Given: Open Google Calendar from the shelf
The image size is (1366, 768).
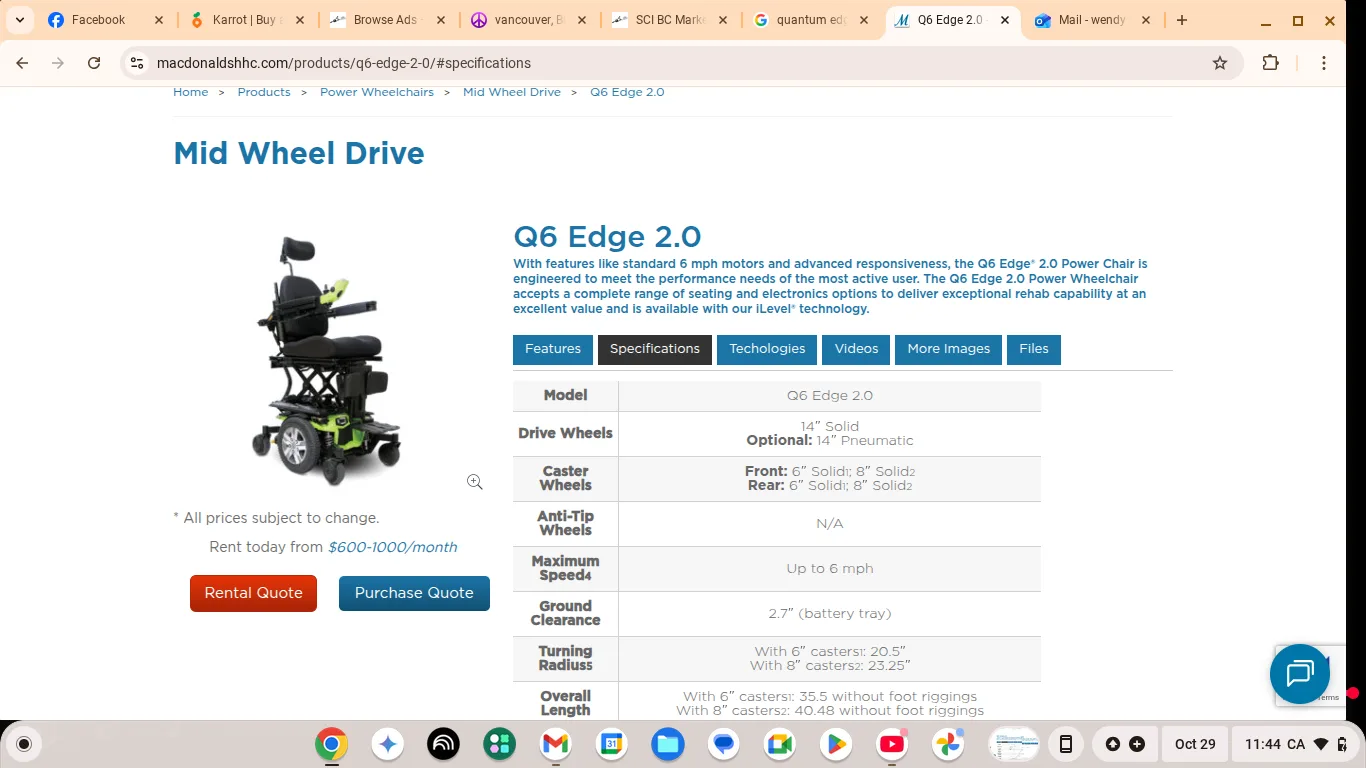Looking at the screenshot, I should pyautogui.click(x=611, y=744).
